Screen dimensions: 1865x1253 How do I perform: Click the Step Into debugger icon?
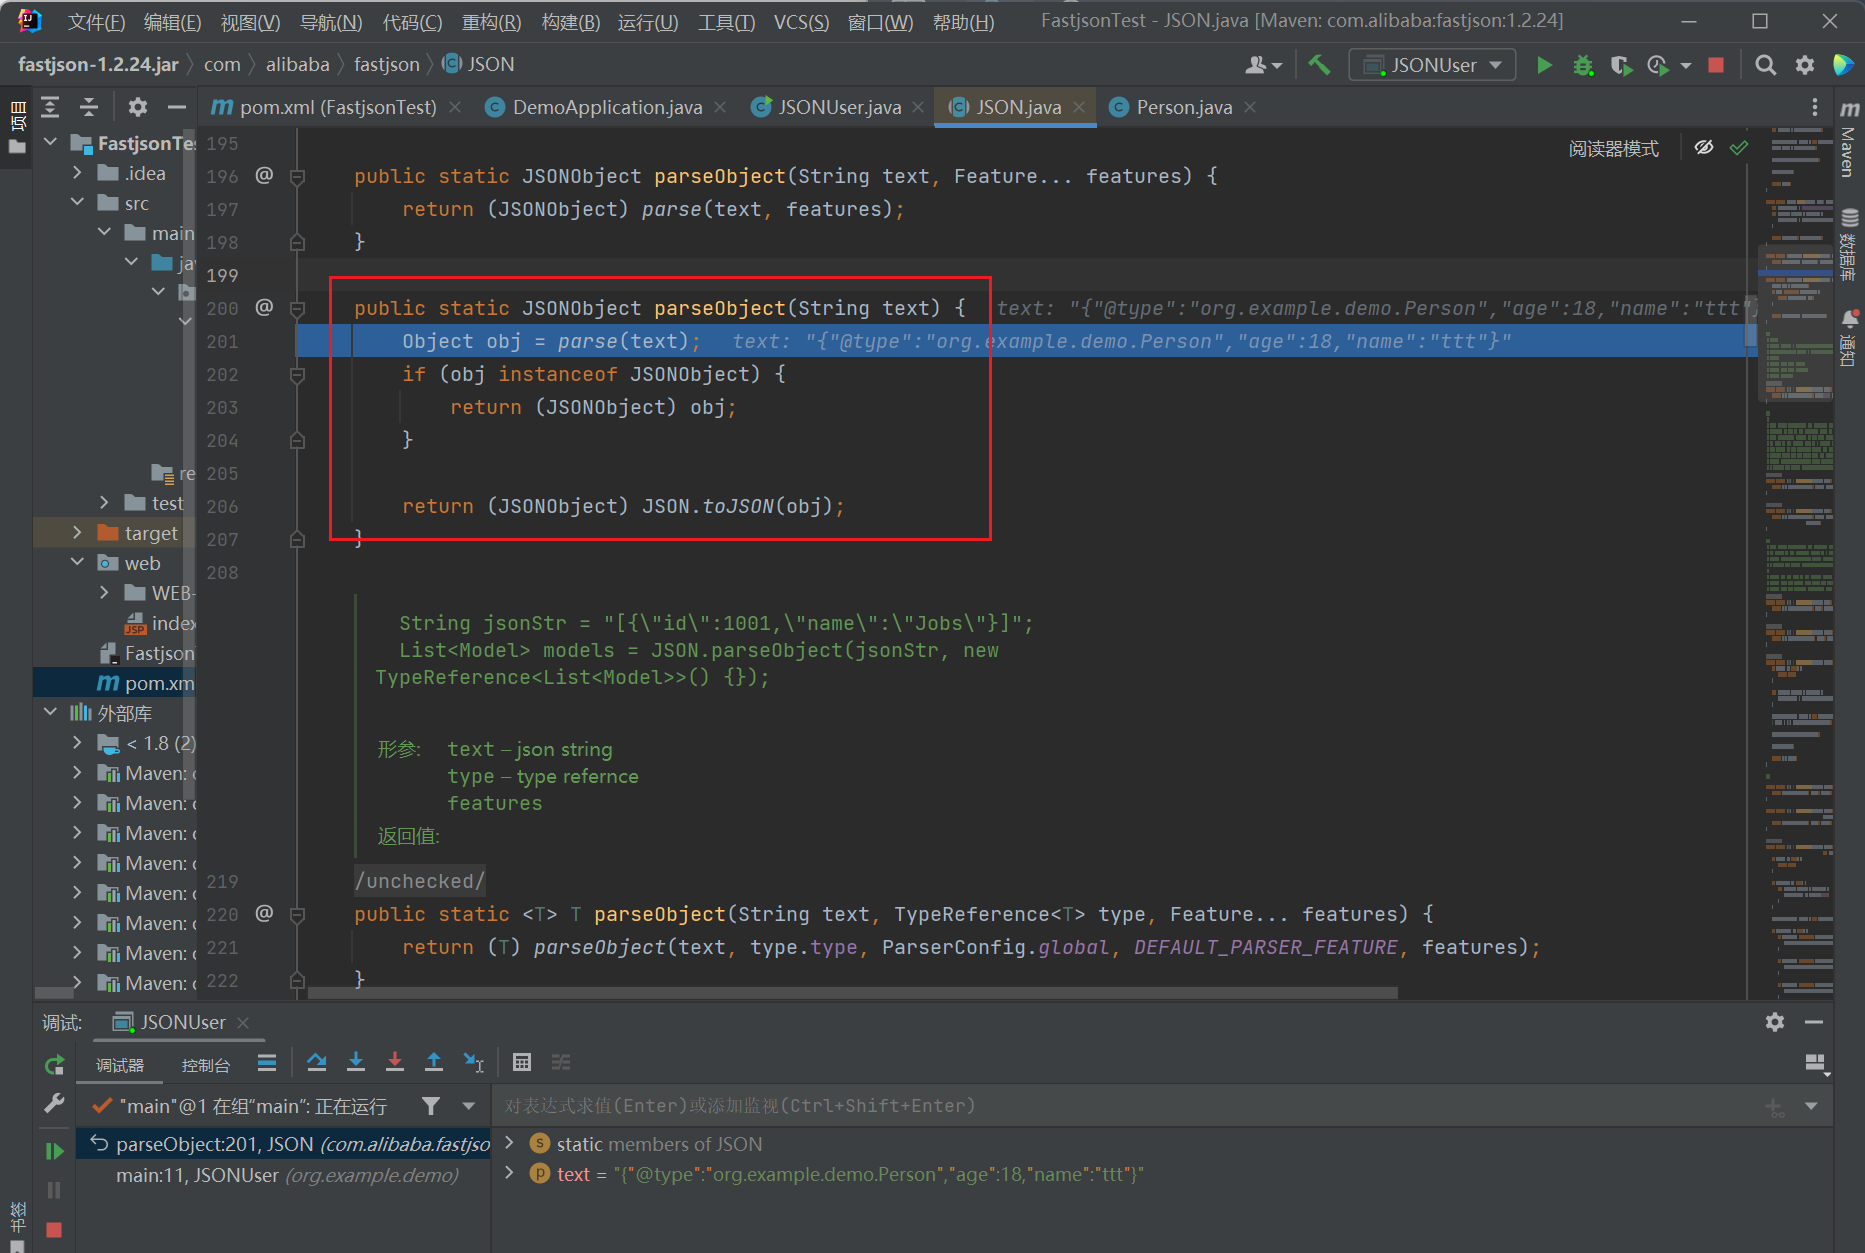(x=356, y=1062)
